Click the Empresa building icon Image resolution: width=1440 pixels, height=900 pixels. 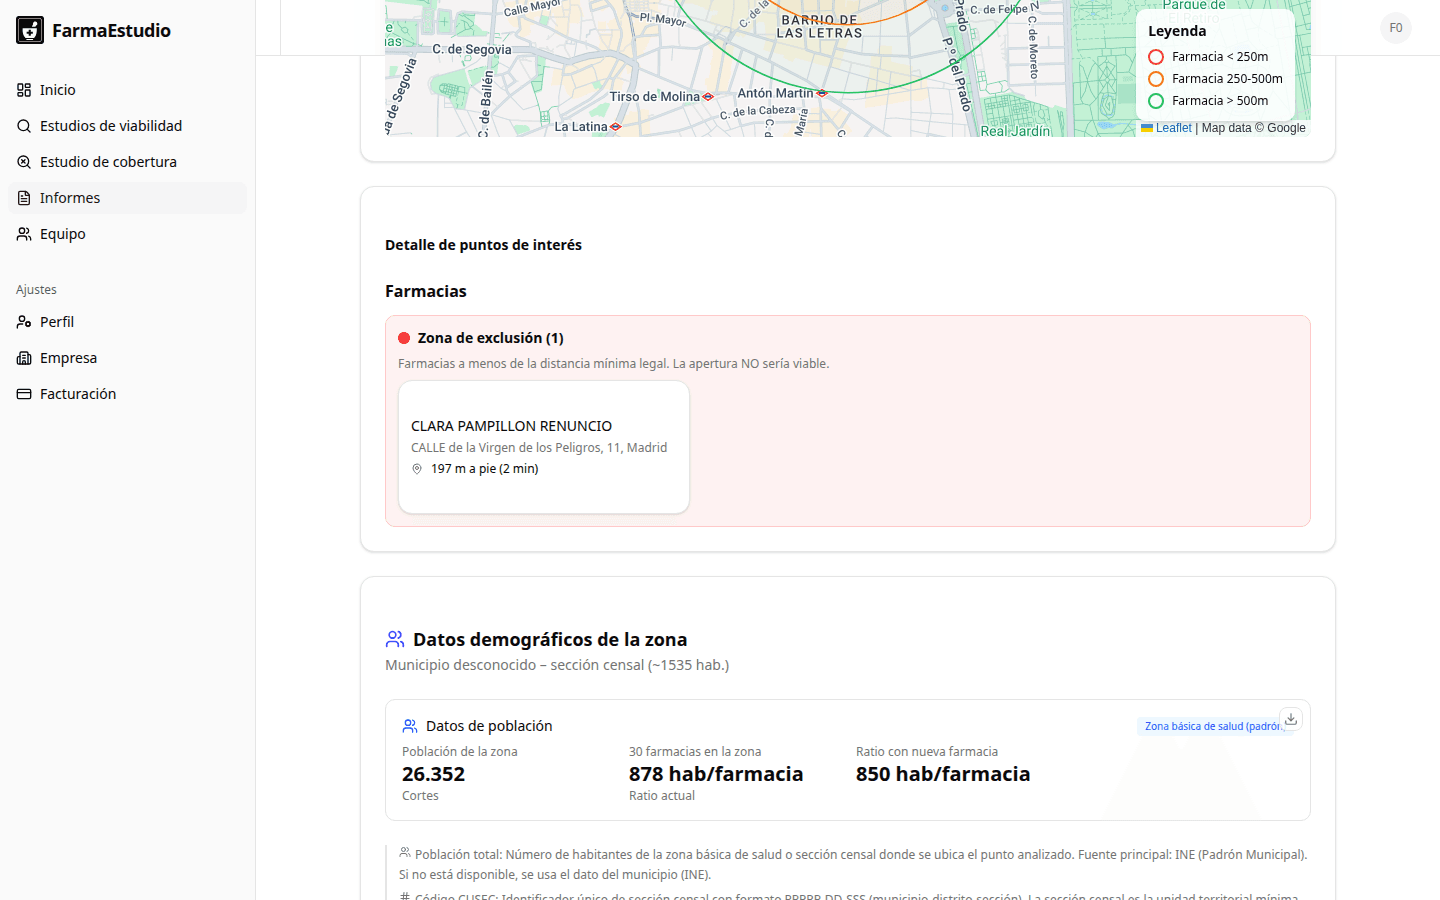coord(24,358)
